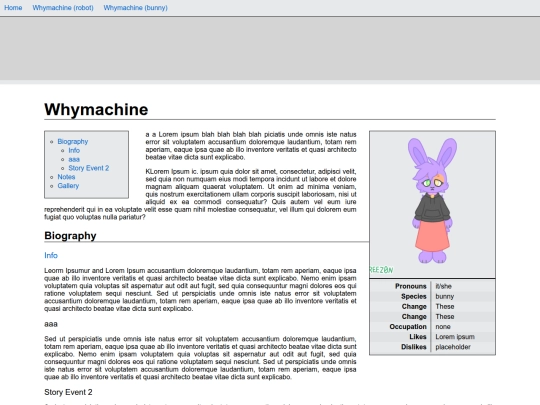Select the bunny species value

click(x=445, y=297)
